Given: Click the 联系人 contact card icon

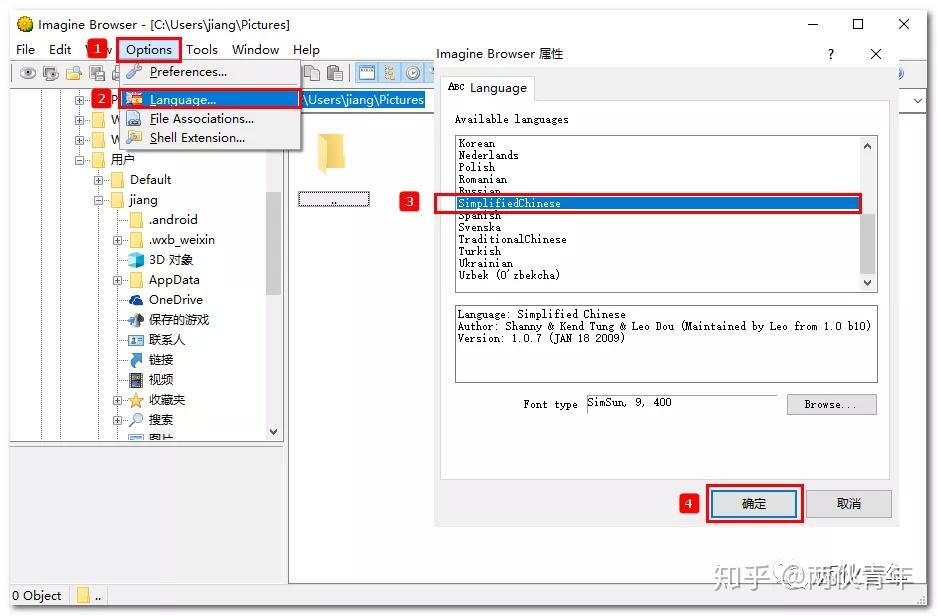Looking at the screenshot, I should pyautogui.click(x=136, y=340).
